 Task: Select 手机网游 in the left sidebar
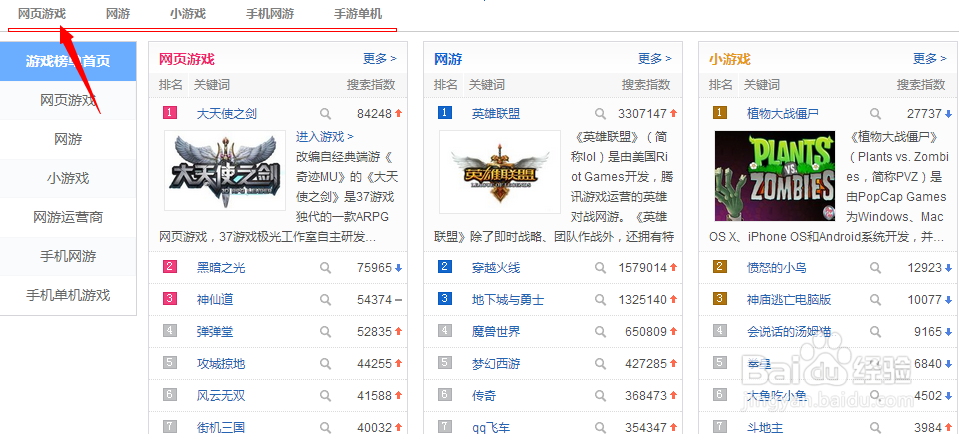68,256
